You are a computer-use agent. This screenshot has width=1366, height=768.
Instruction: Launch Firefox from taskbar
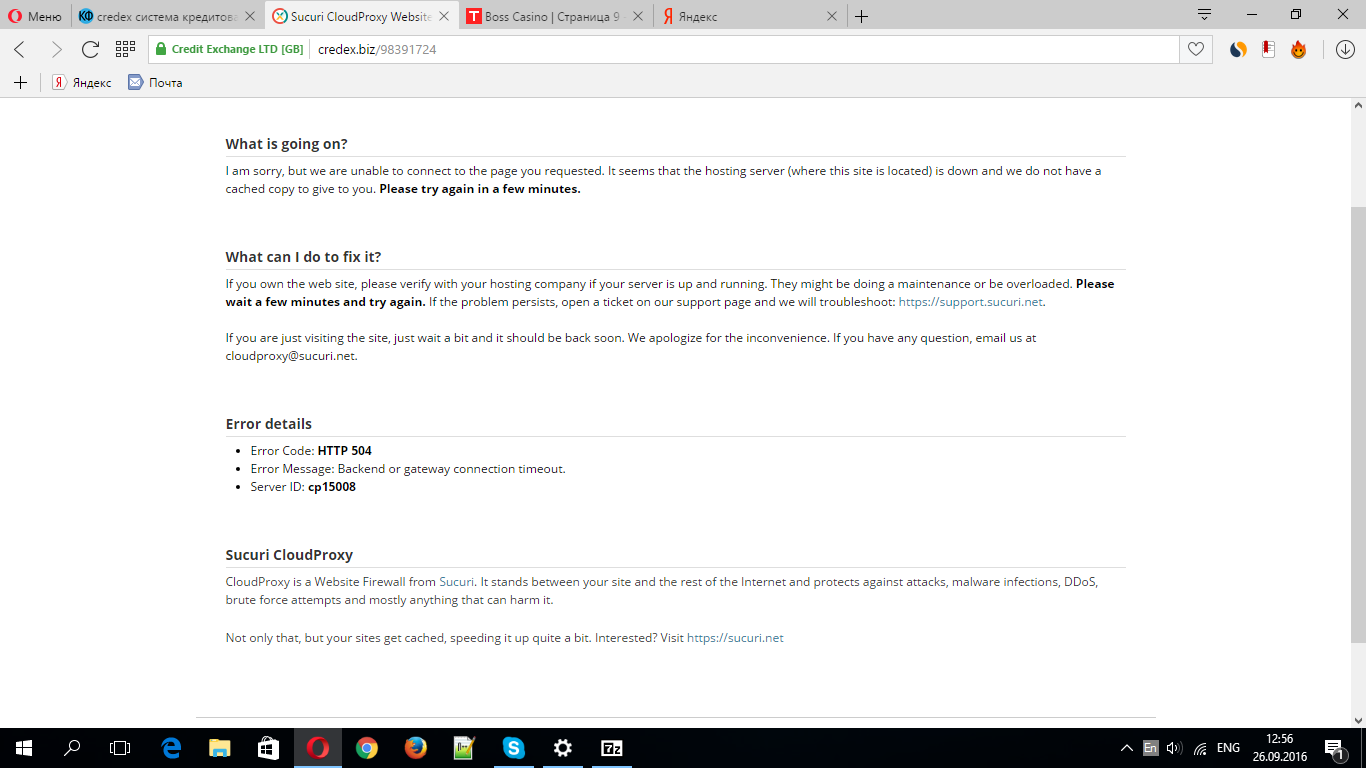click(x=416, y=748)
